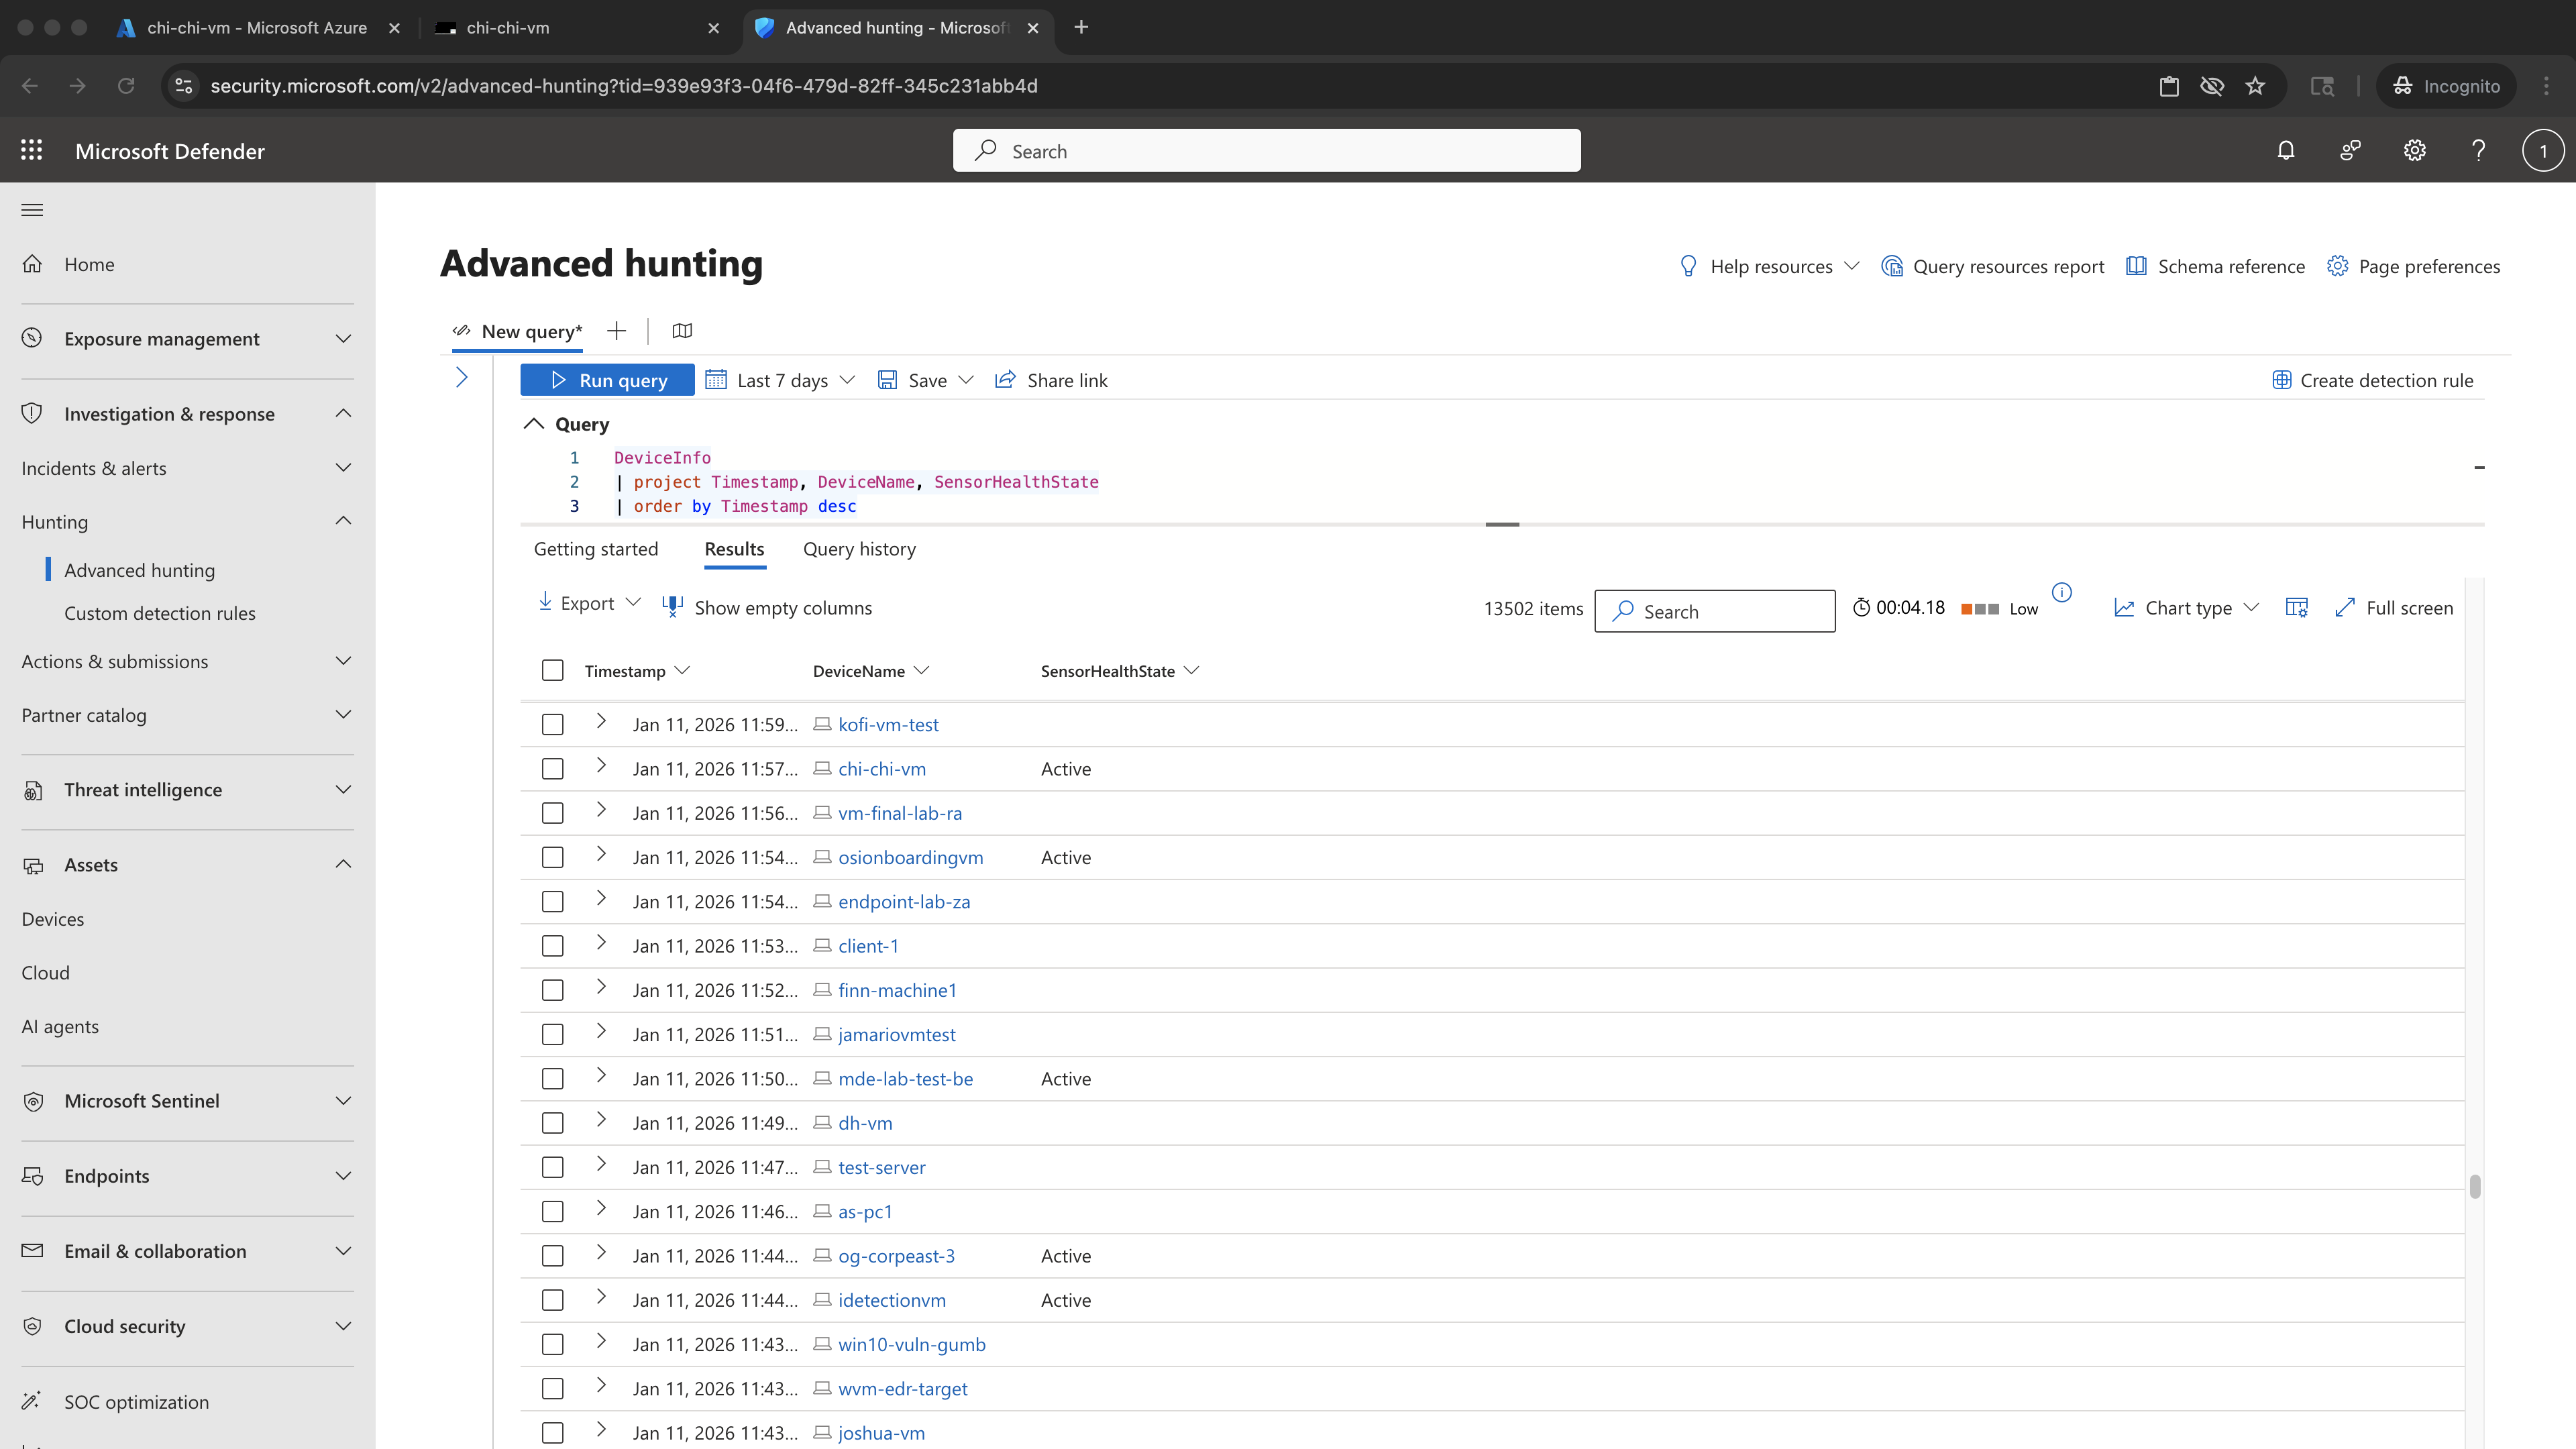2576x1449 pixels.
Task: Open the kofi-vm-test device link
Action: [x=888, y=725]
